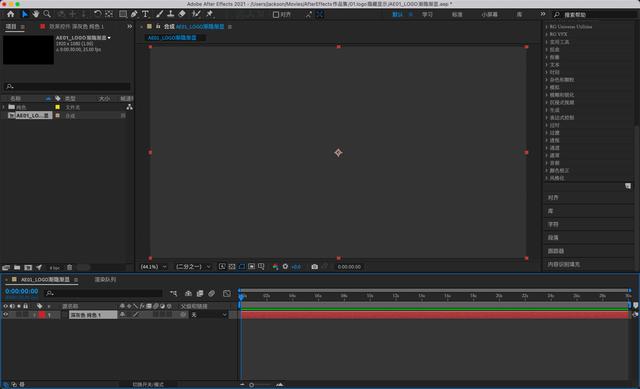The width and height of the screenshot is (640, 389).
Task: Switch to the Project panel tab
Action: point(11,27)
